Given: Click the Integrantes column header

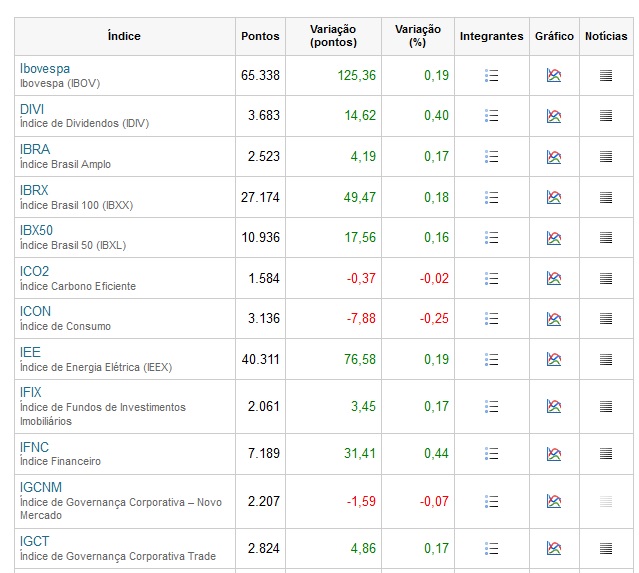Looking at the screenshot, I should point(491,36).
